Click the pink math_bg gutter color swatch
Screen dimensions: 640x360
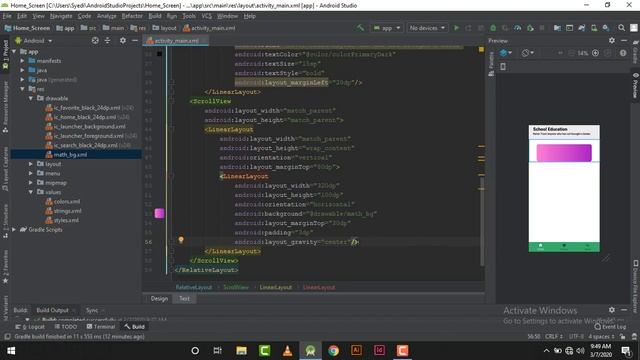click(x=159, y=213)
